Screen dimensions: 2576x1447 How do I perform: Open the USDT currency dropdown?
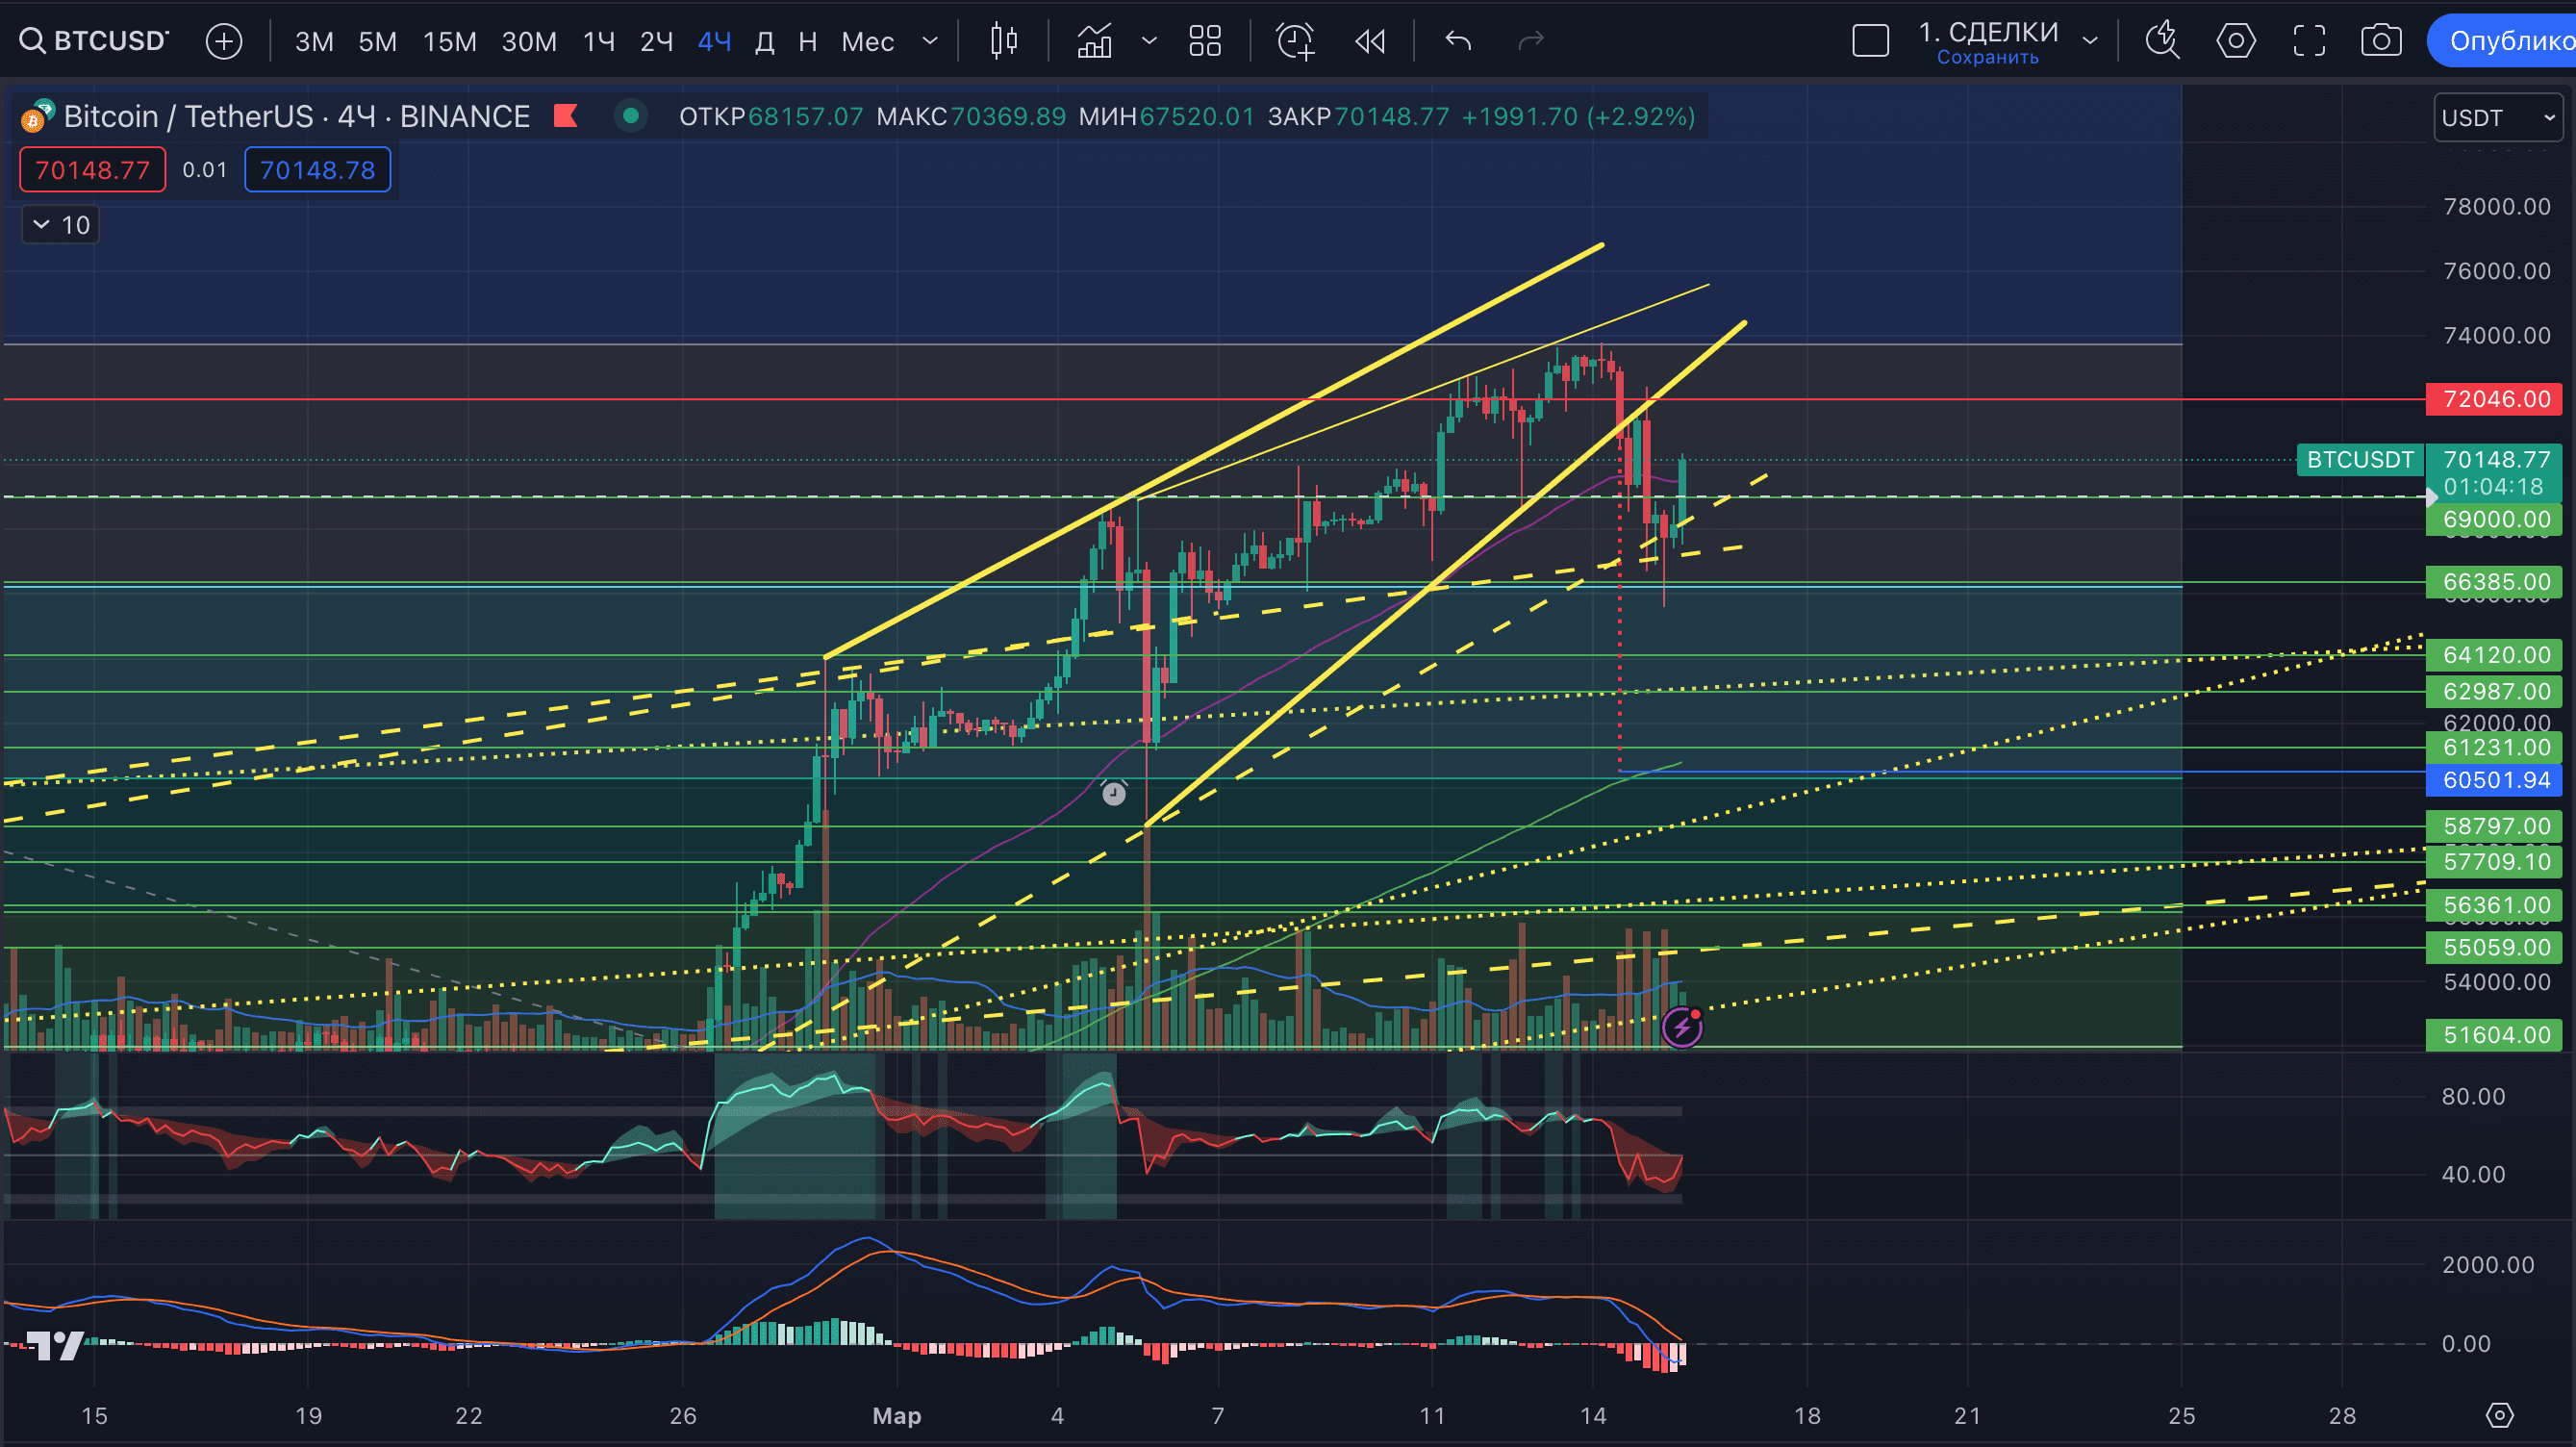tap(2498, 118)
